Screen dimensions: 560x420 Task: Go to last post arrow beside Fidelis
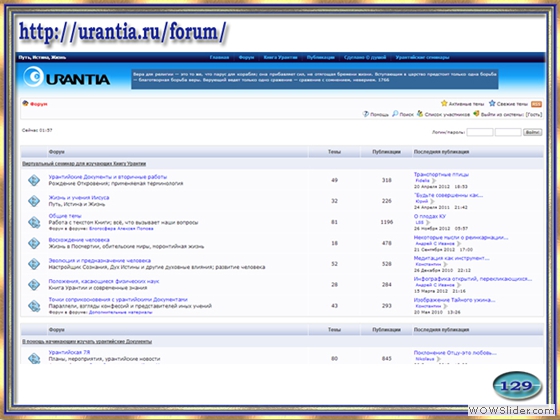[434, 181]
